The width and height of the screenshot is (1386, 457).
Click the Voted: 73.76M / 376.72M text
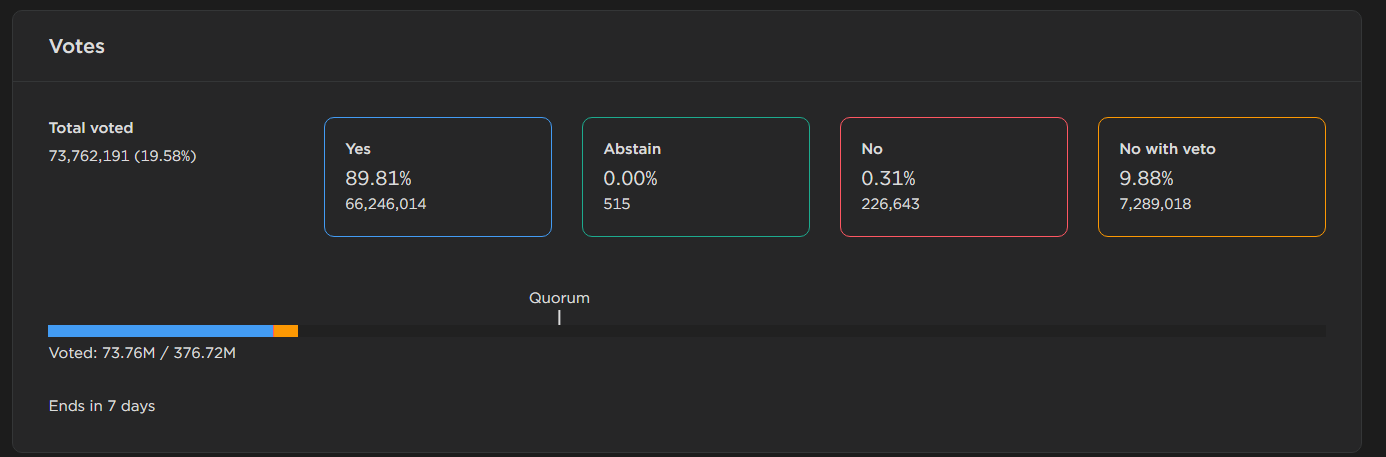coord(142,353)
